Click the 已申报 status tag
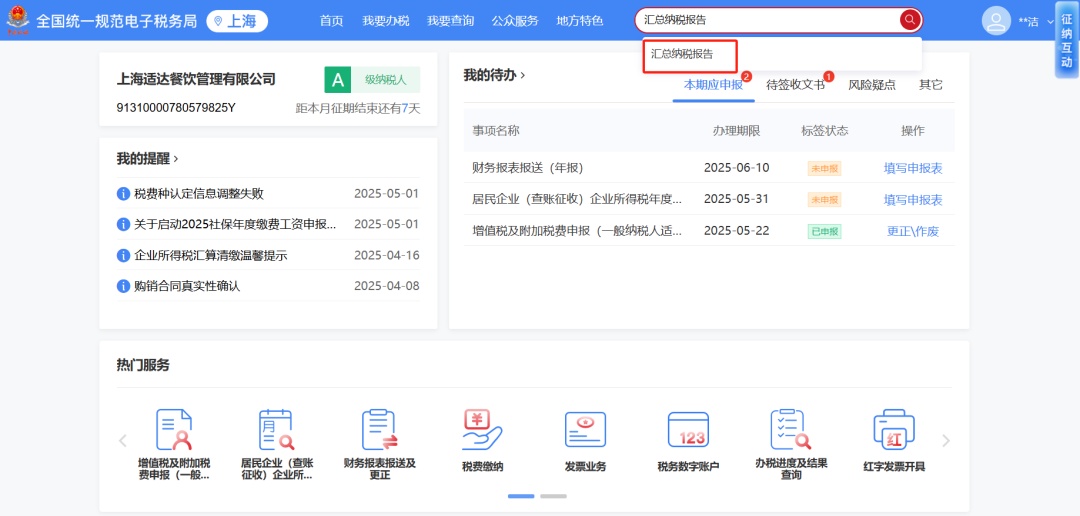 pyautogui.click(x=824, y=231)
